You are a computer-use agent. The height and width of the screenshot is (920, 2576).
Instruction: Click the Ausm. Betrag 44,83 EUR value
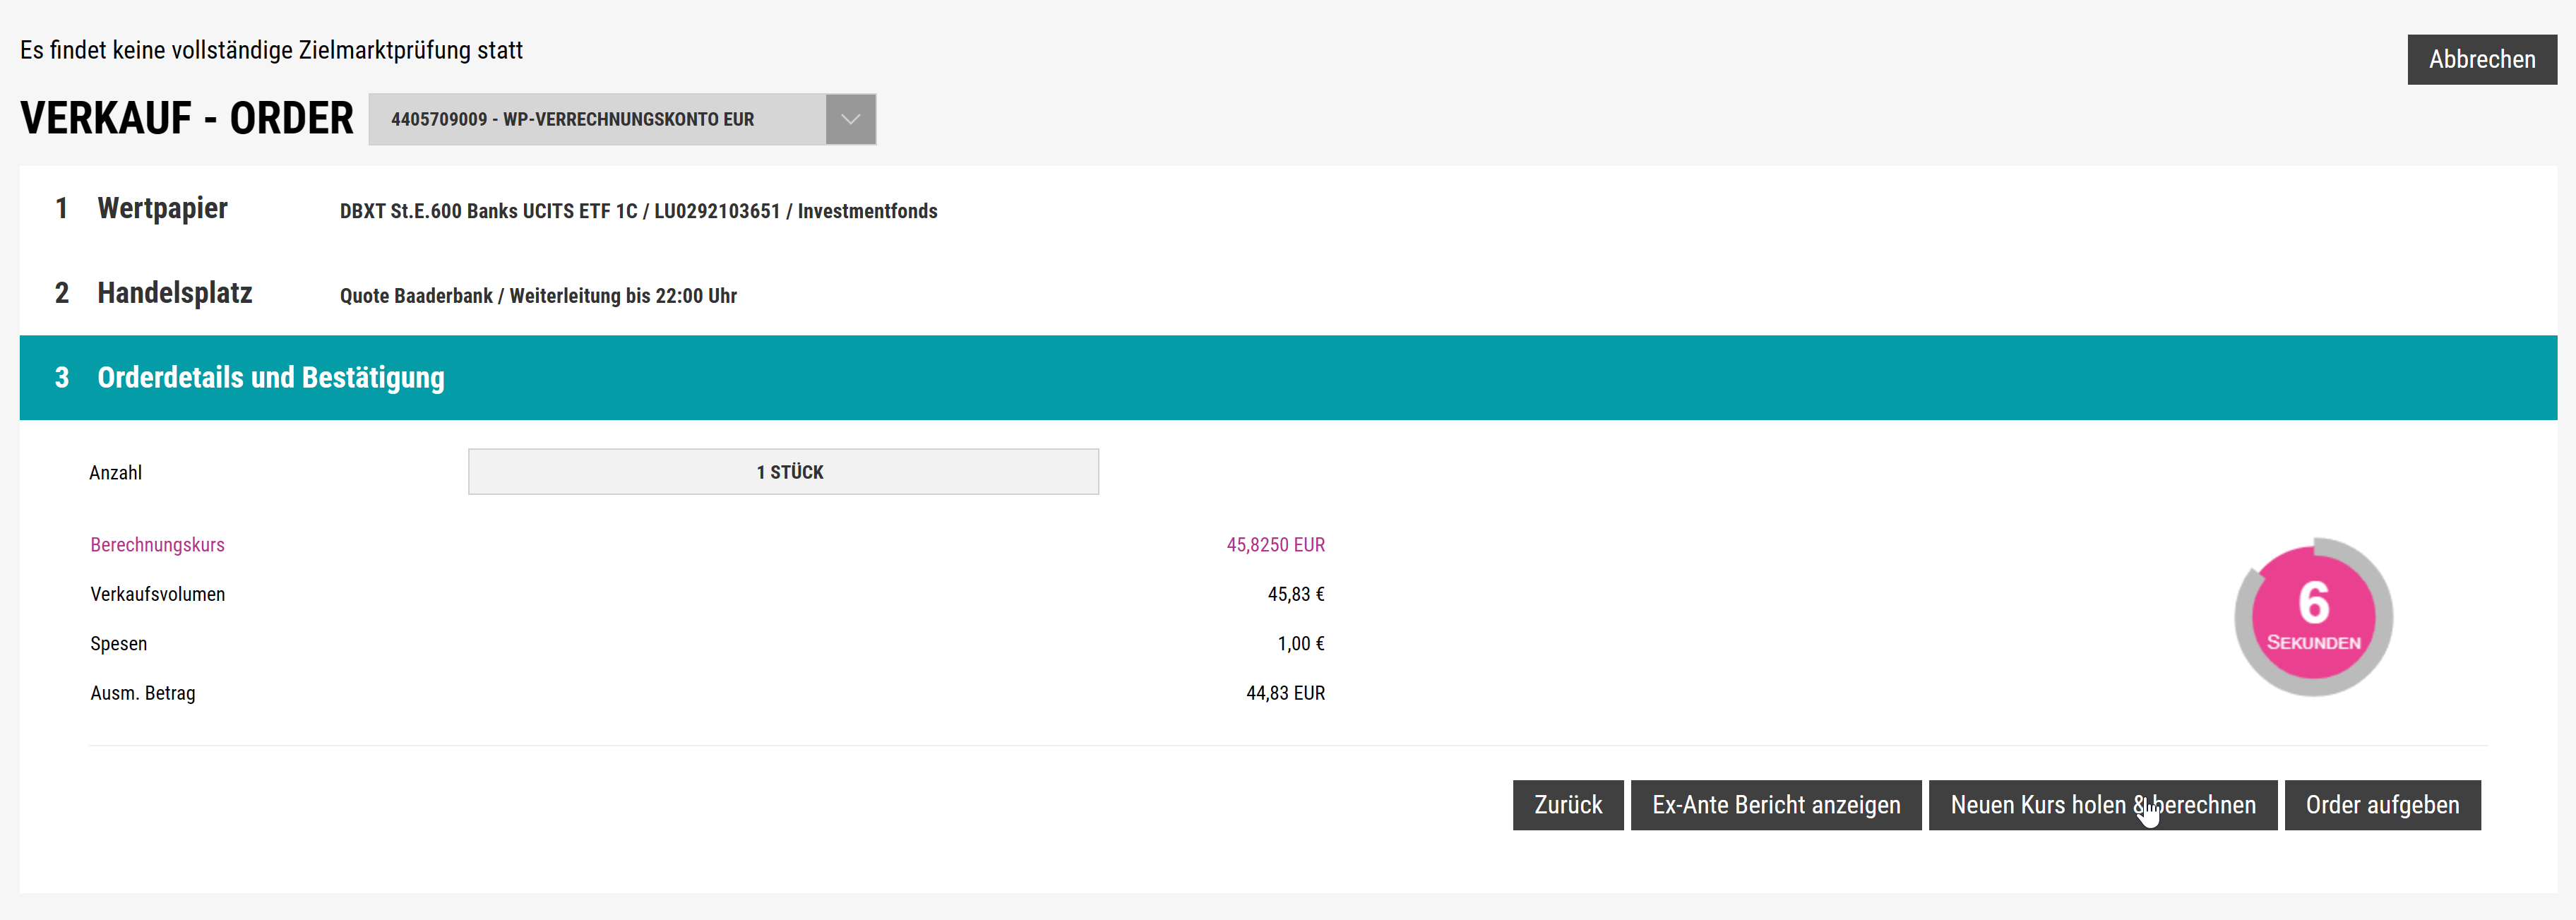(1285, 693)
